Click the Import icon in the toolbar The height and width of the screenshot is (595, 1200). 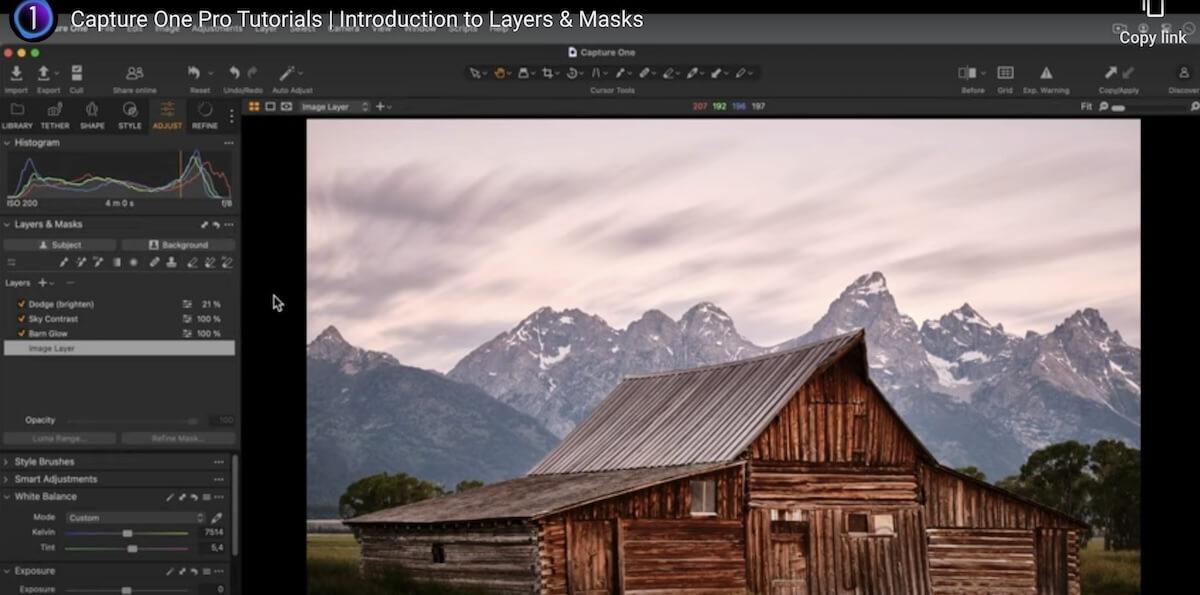16,73
